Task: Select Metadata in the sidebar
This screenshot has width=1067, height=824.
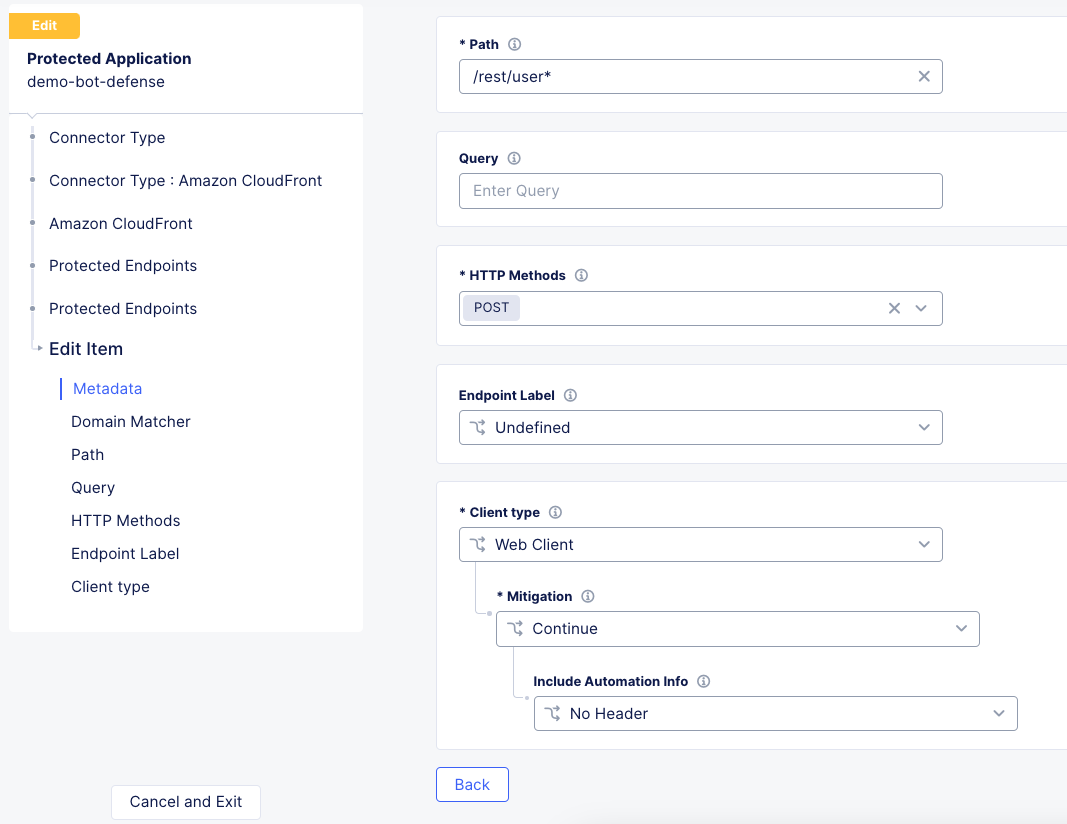Action: click(x=107, y=388)
